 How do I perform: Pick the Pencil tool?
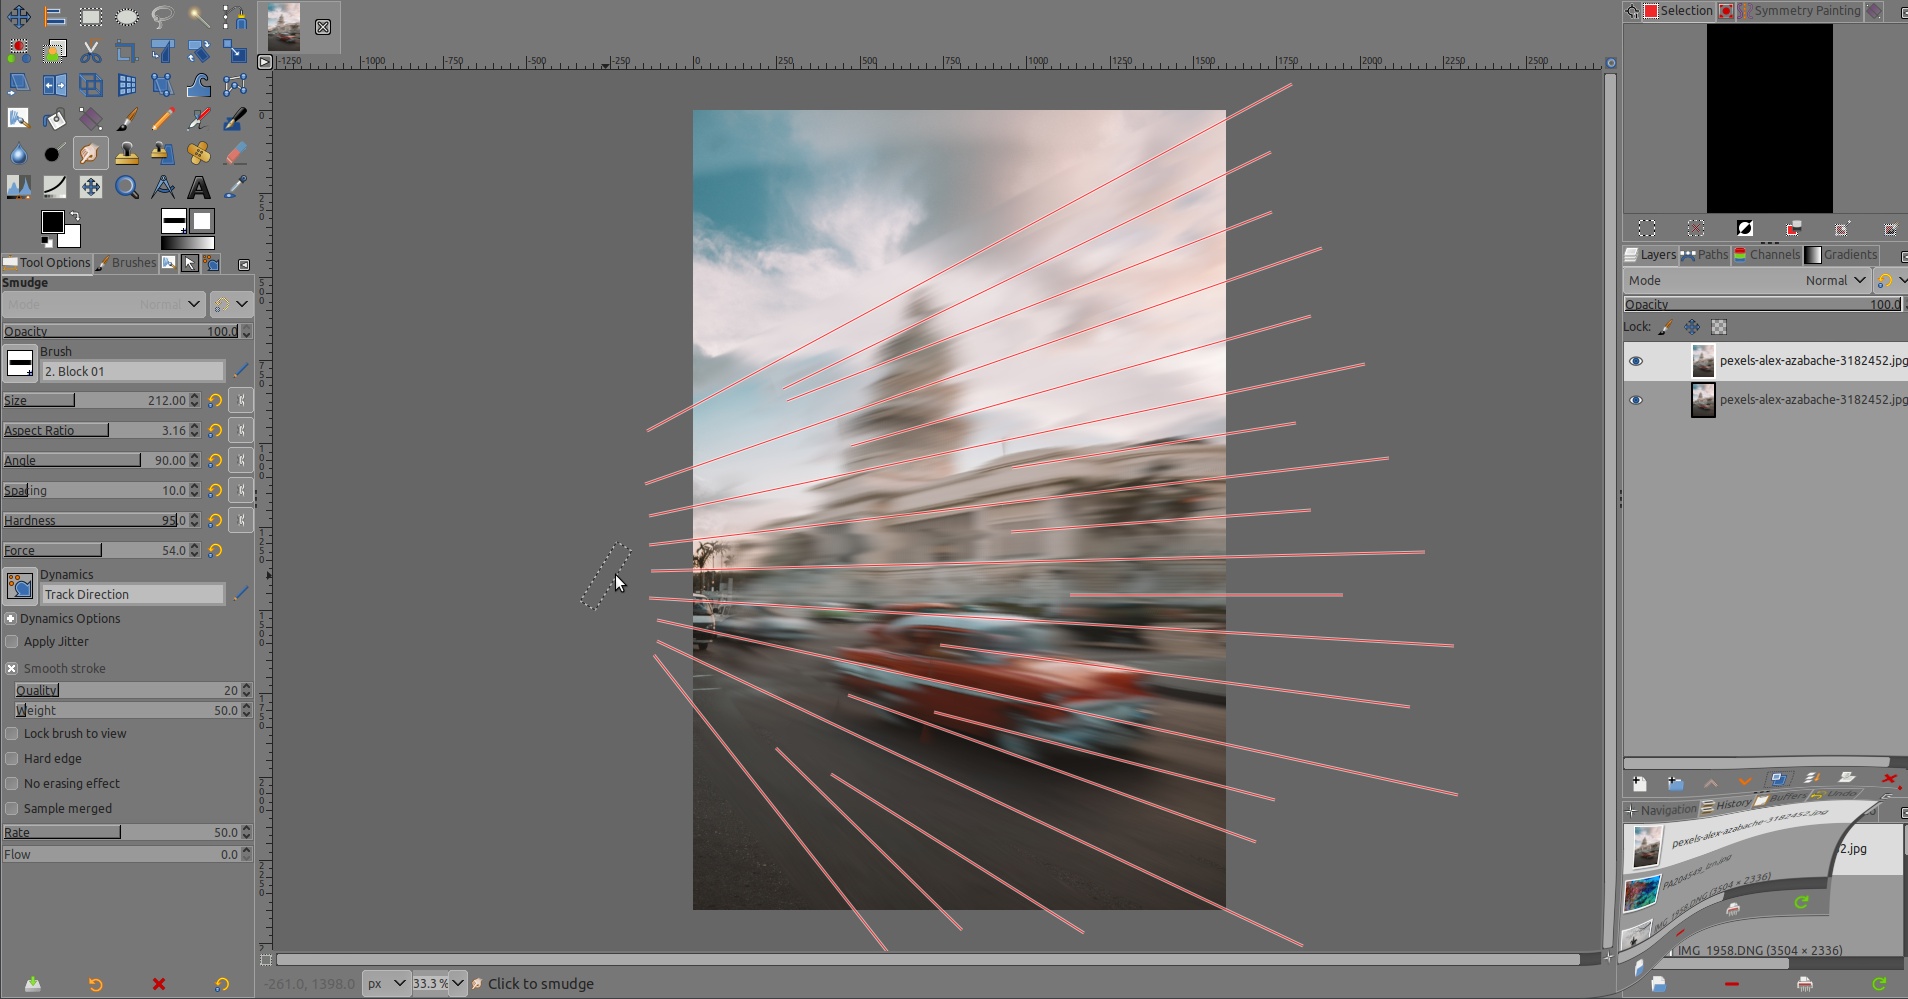pyautogui.click(x=163, y=119)
